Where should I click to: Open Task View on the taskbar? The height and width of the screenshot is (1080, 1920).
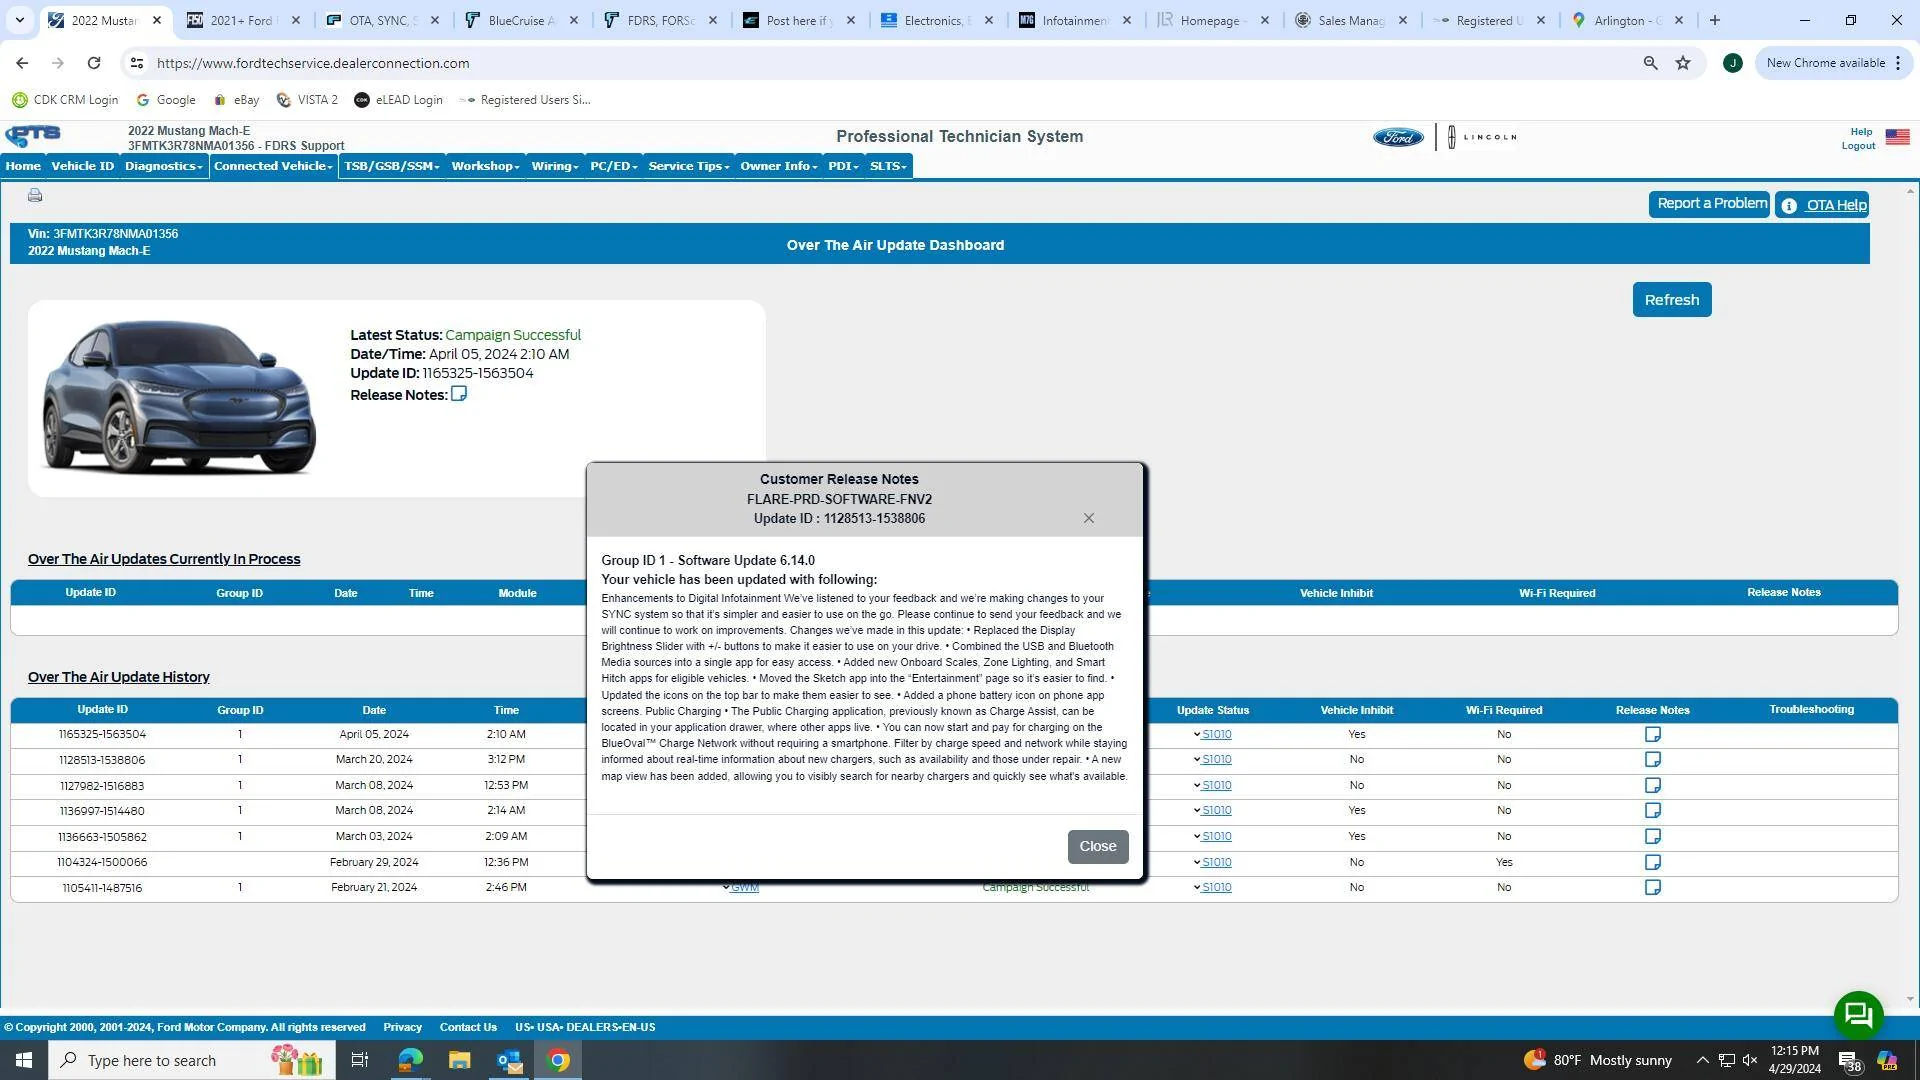click(360, 1060)
